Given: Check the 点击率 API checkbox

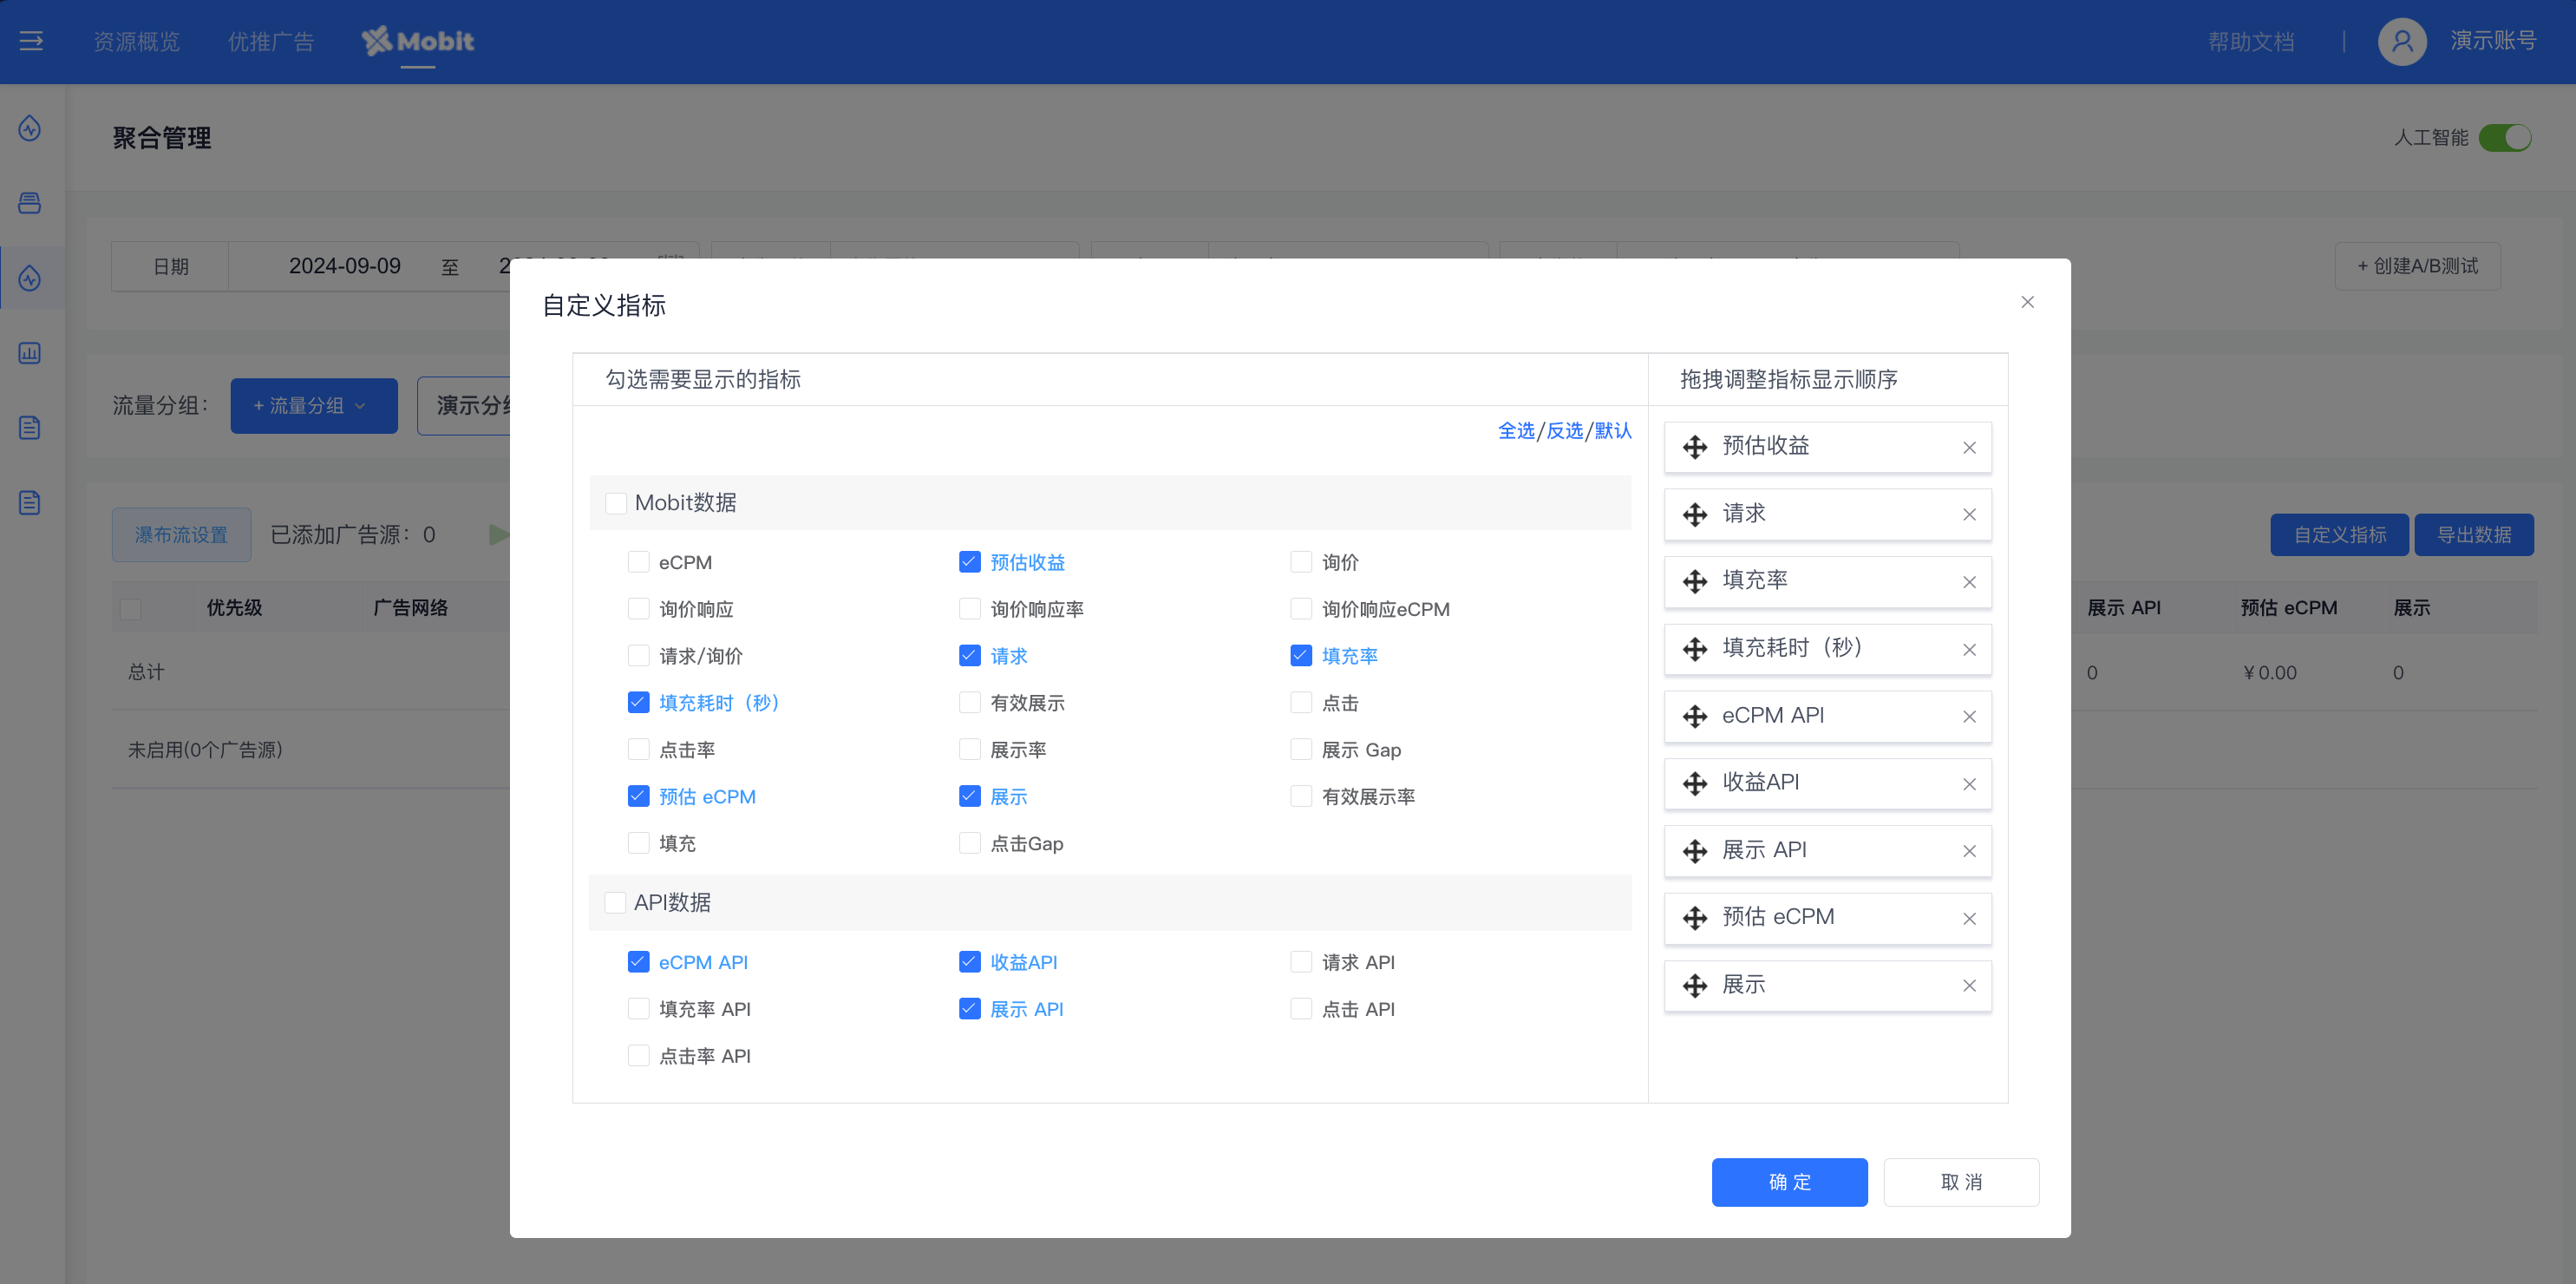Looking at the screenshot, I should tap(638, 1056).
